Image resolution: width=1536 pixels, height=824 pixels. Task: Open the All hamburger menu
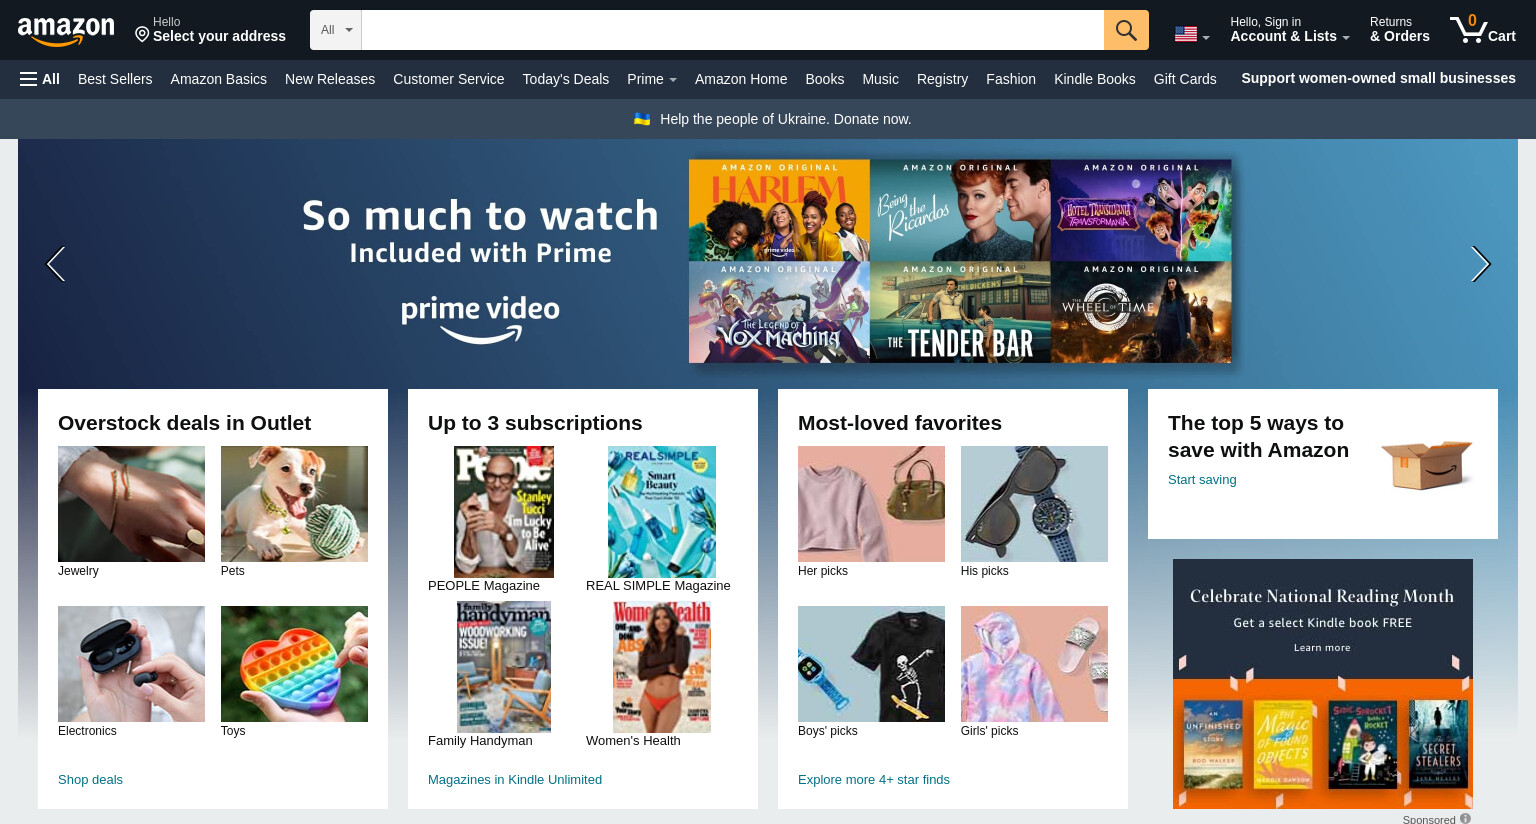pos(40,79)
